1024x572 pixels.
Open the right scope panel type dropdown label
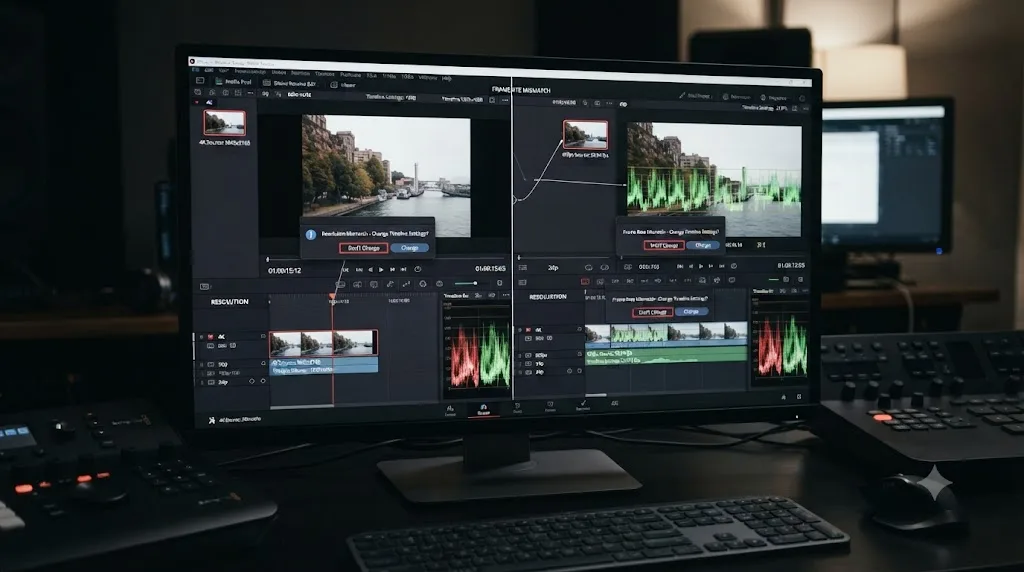763,291
